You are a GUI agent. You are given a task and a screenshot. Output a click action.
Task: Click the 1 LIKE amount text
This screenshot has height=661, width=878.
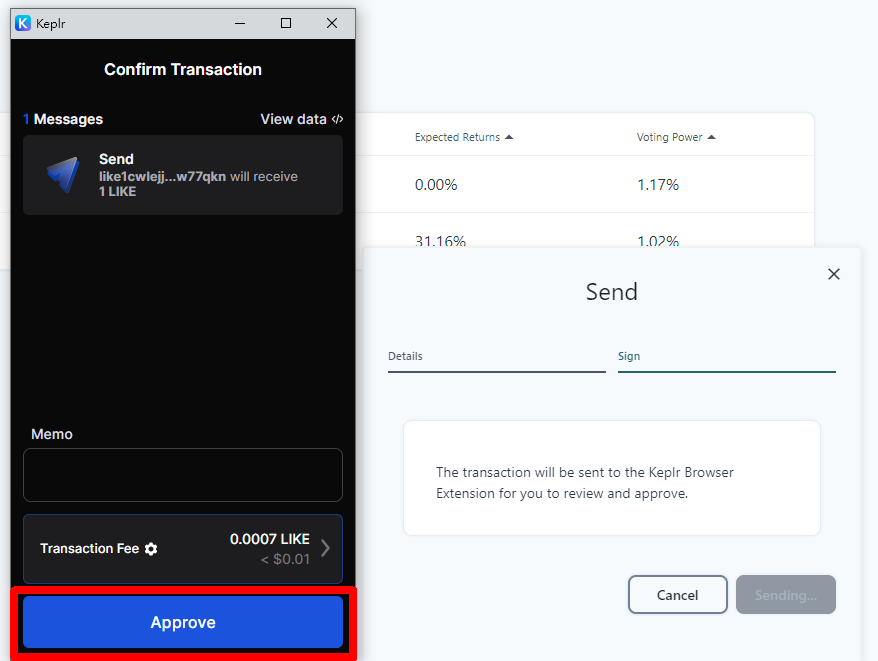click(118, 192)
